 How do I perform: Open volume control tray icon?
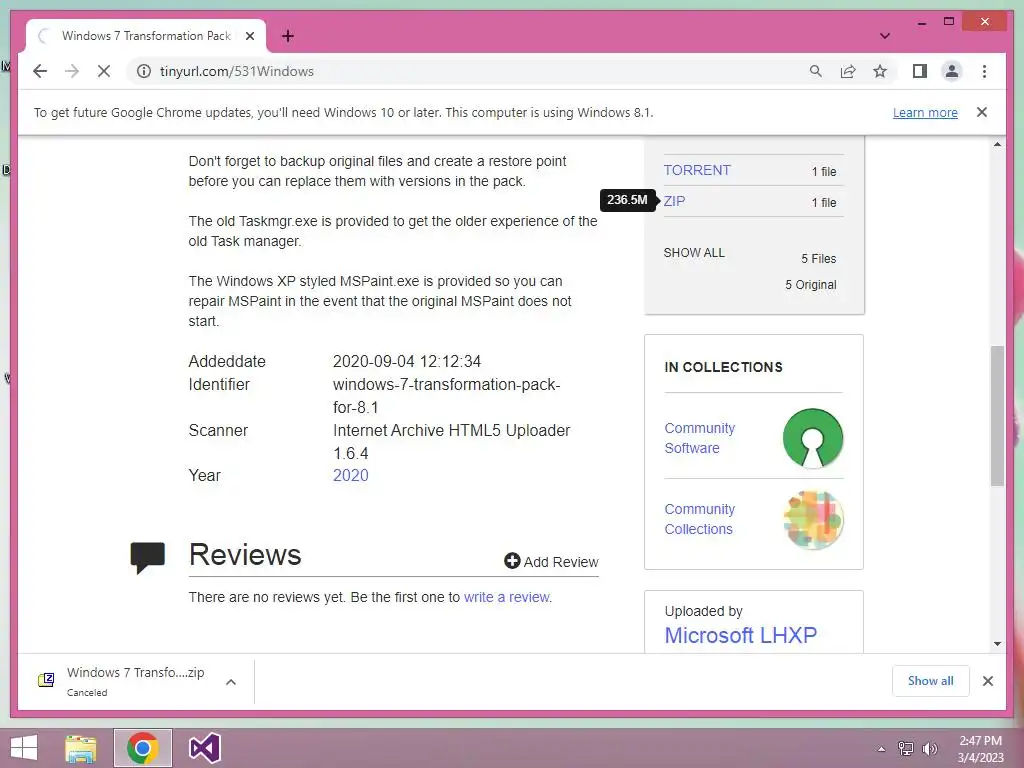click(930, 749)
